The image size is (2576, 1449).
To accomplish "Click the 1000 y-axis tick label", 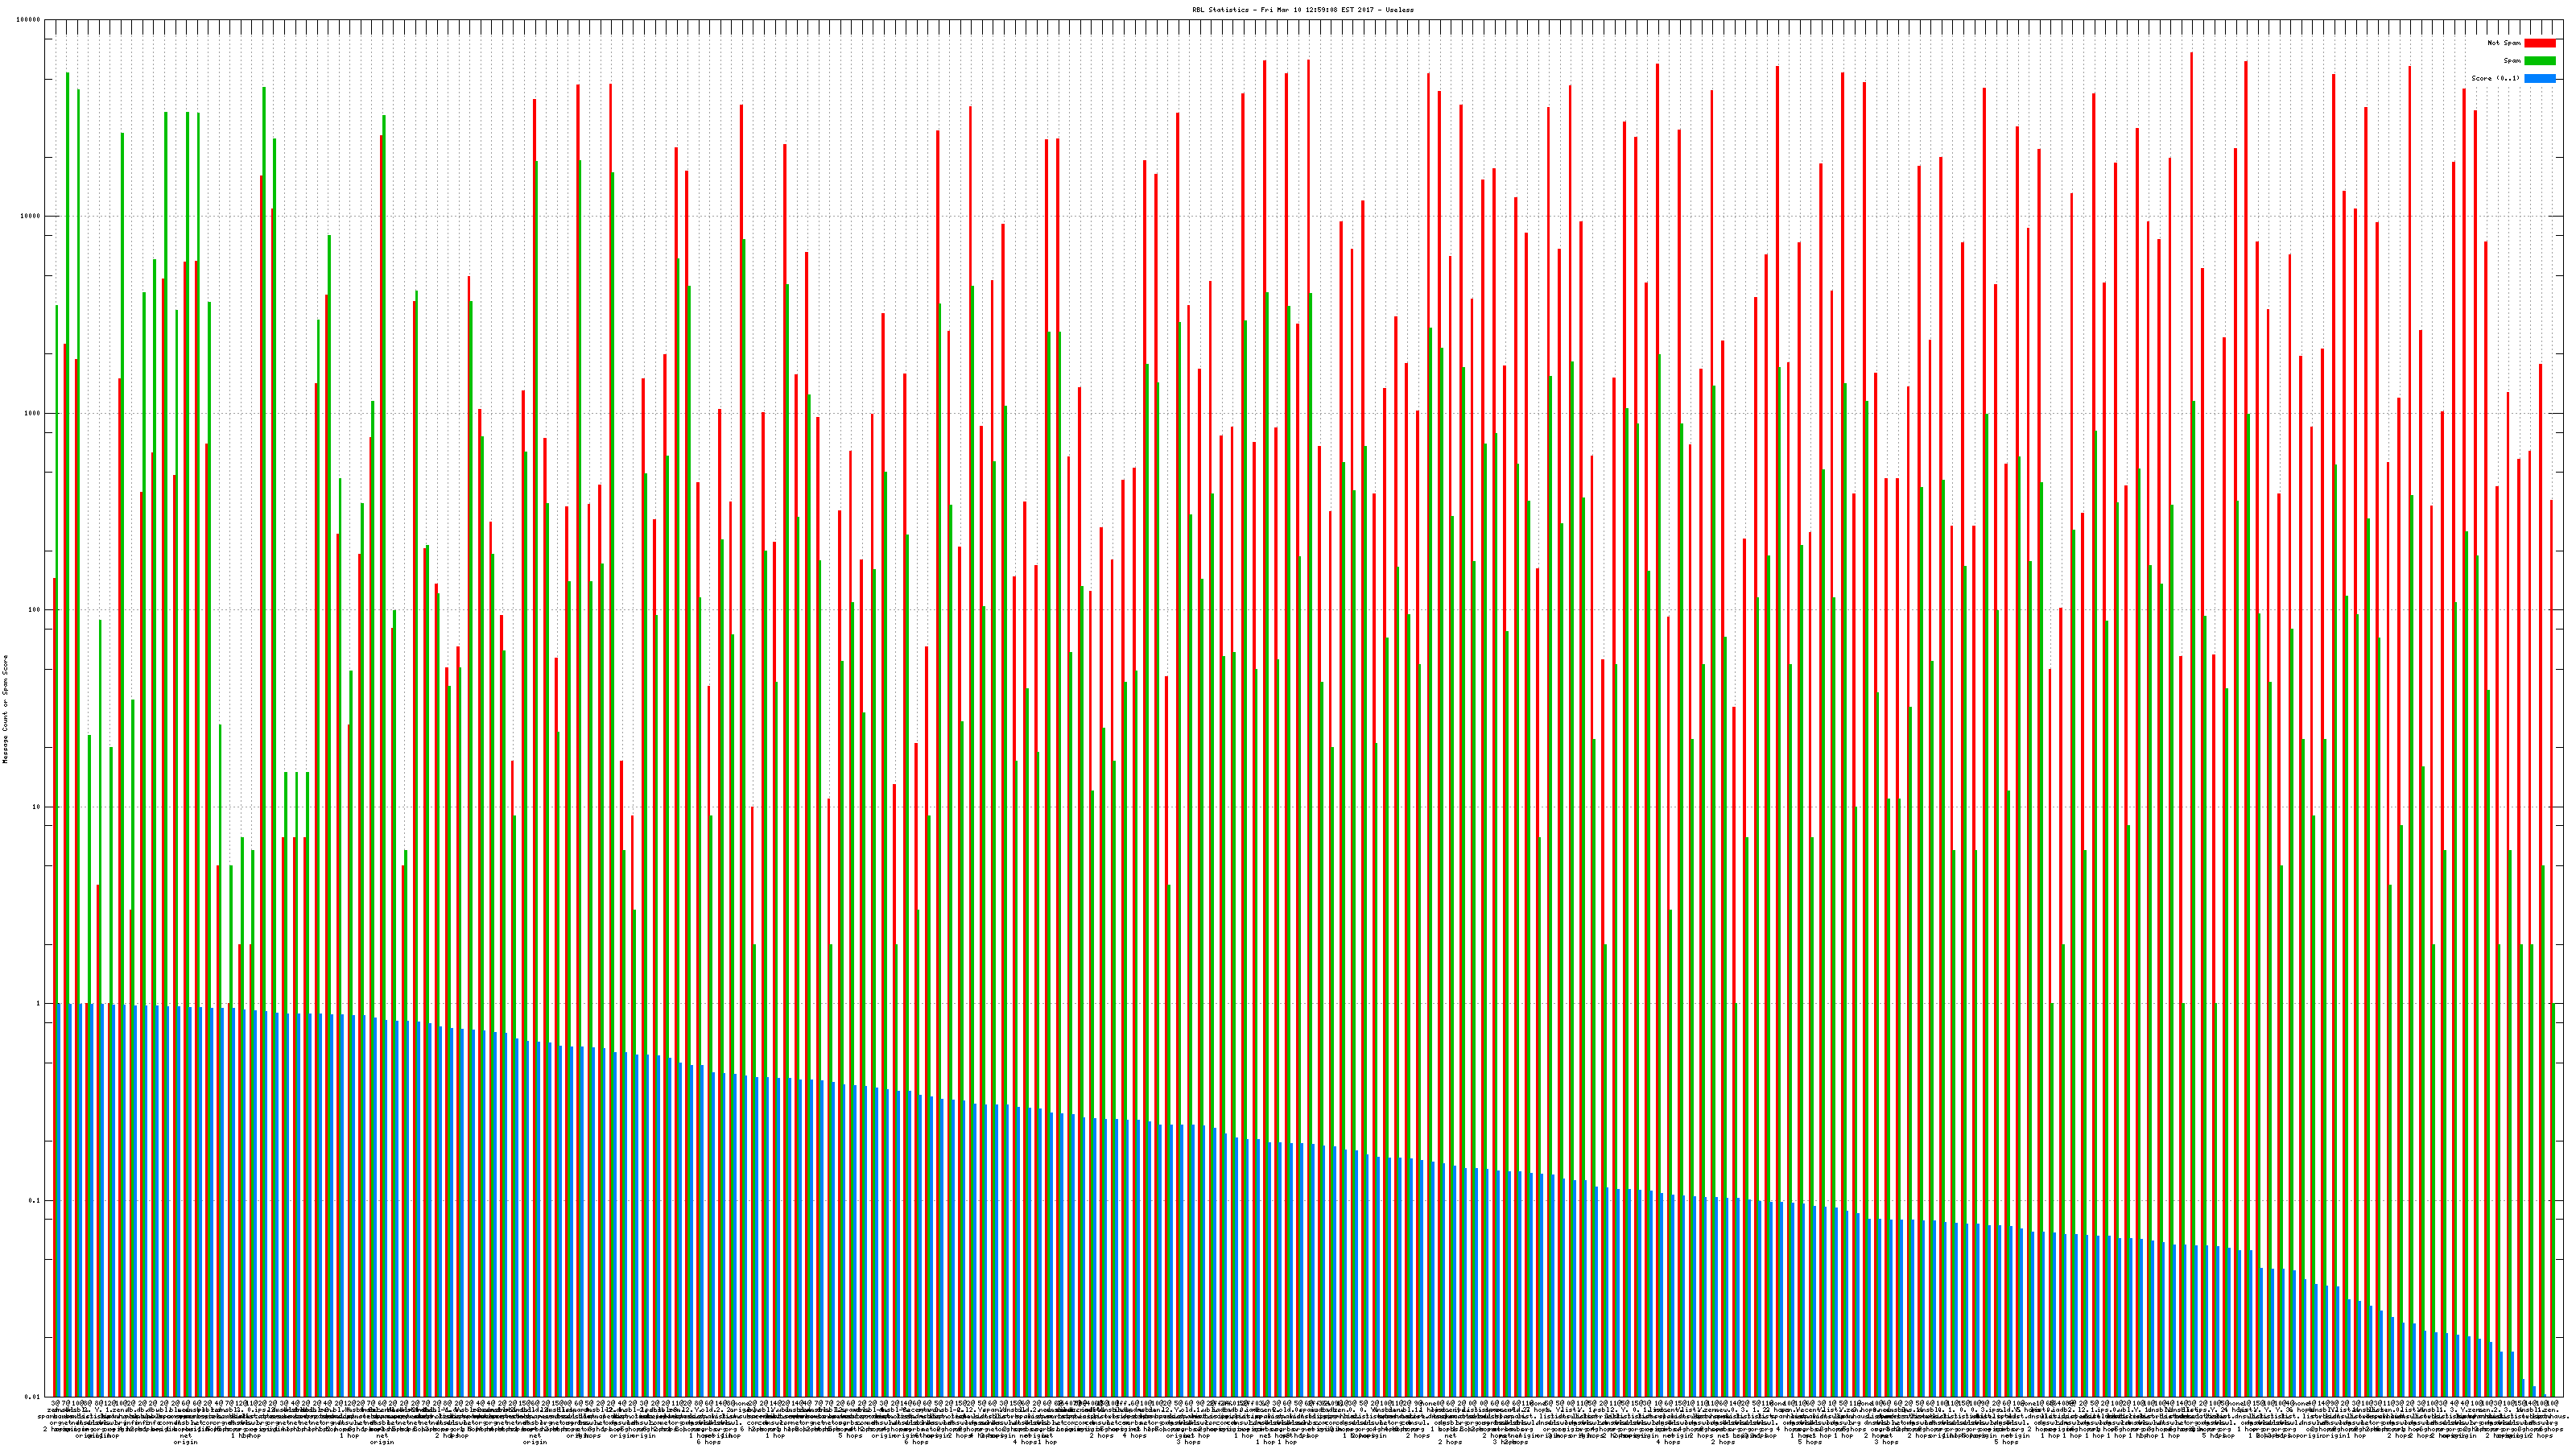I will point(34,413).
